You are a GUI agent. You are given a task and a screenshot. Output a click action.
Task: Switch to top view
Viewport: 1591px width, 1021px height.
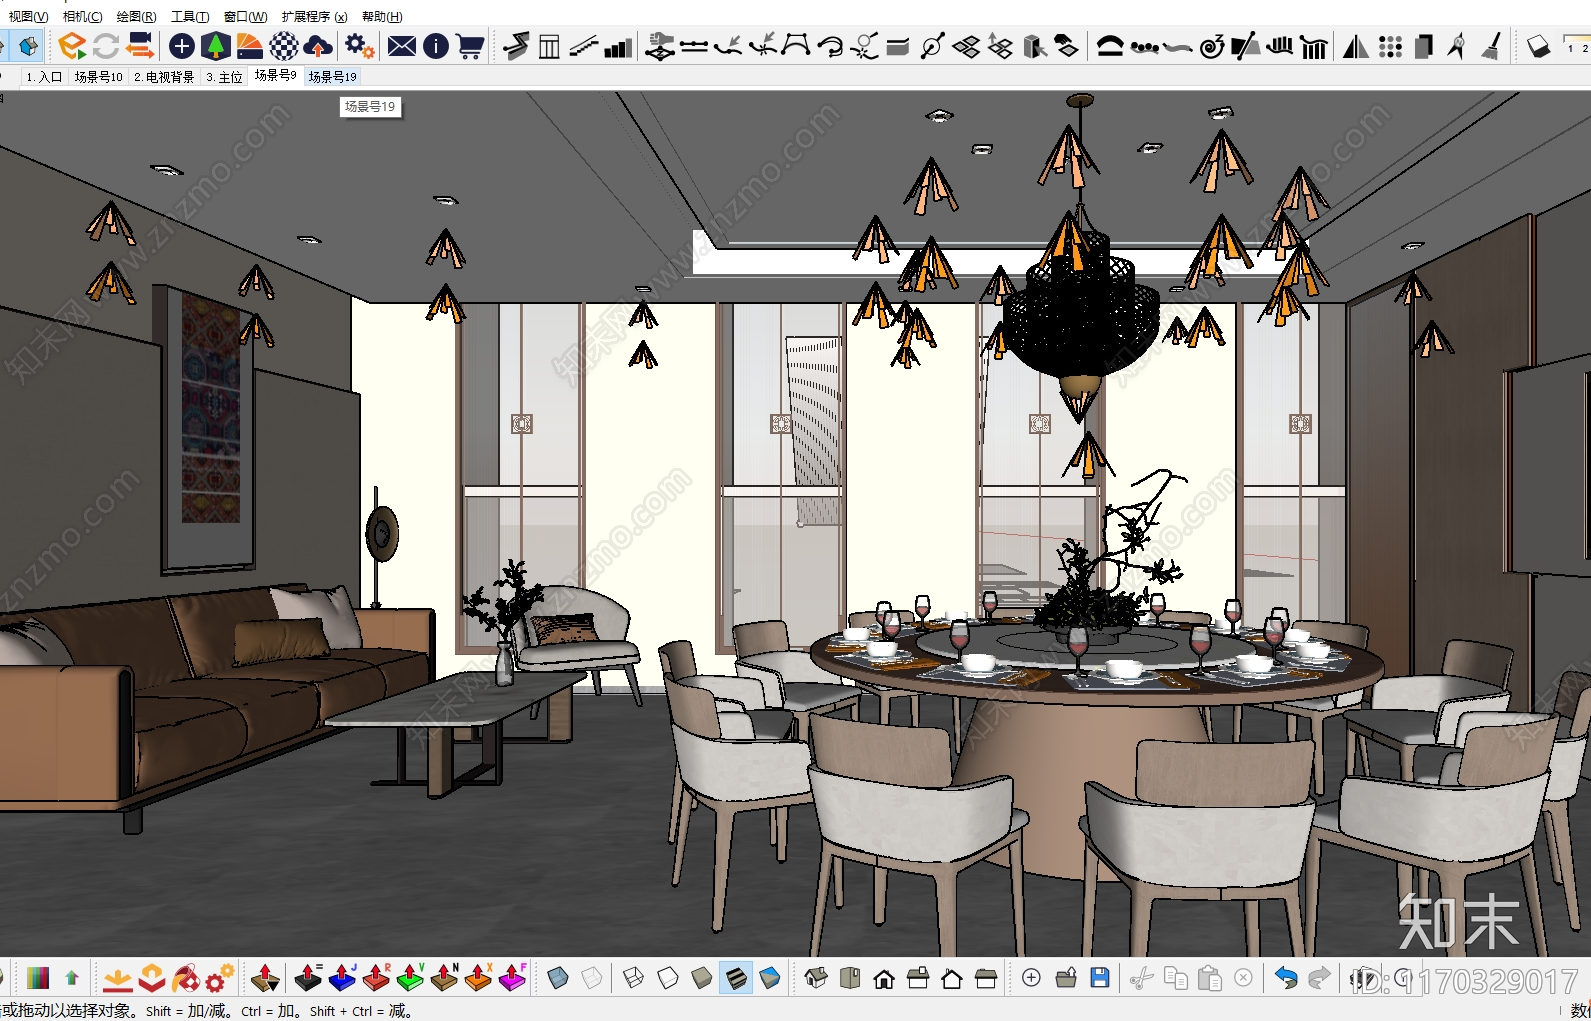pos(850,978)
